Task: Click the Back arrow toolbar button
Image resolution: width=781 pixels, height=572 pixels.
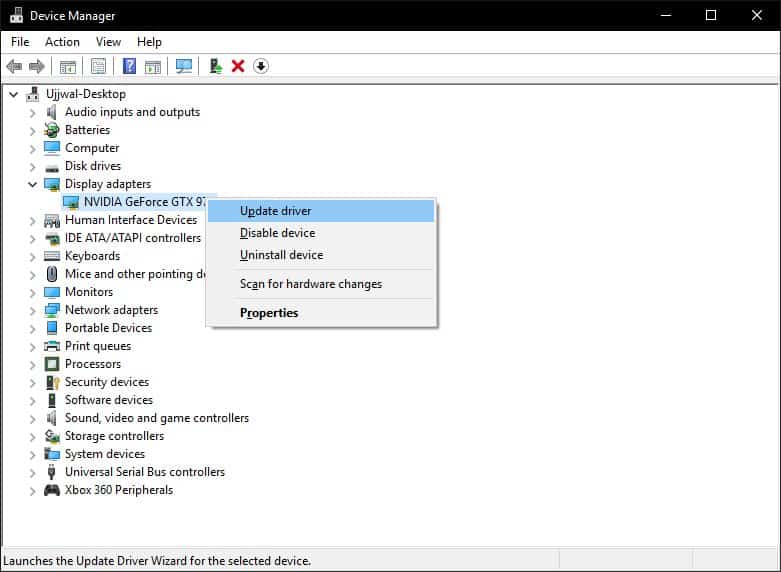Action: (x=14, y=66)
